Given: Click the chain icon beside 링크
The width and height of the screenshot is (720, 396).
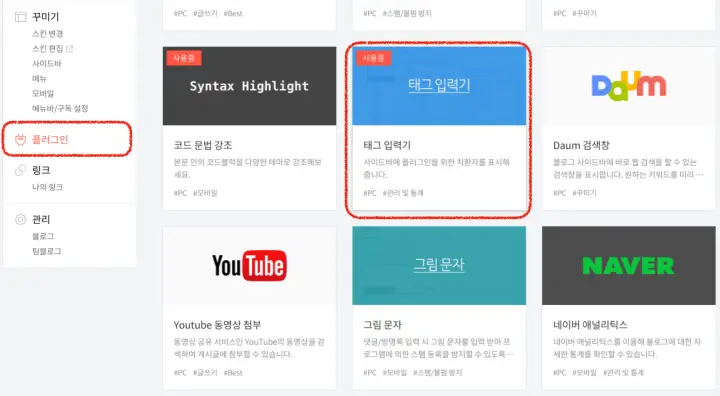Looking at the screenshot, I should 21,170.
